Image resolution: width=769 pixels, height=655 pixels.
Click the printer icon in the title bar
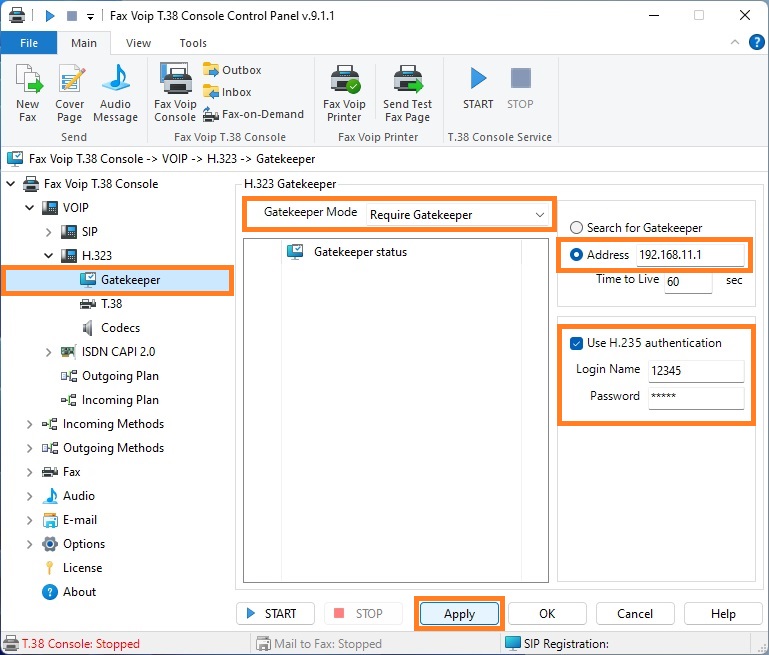pyautogui.click(x=17, y=16)
